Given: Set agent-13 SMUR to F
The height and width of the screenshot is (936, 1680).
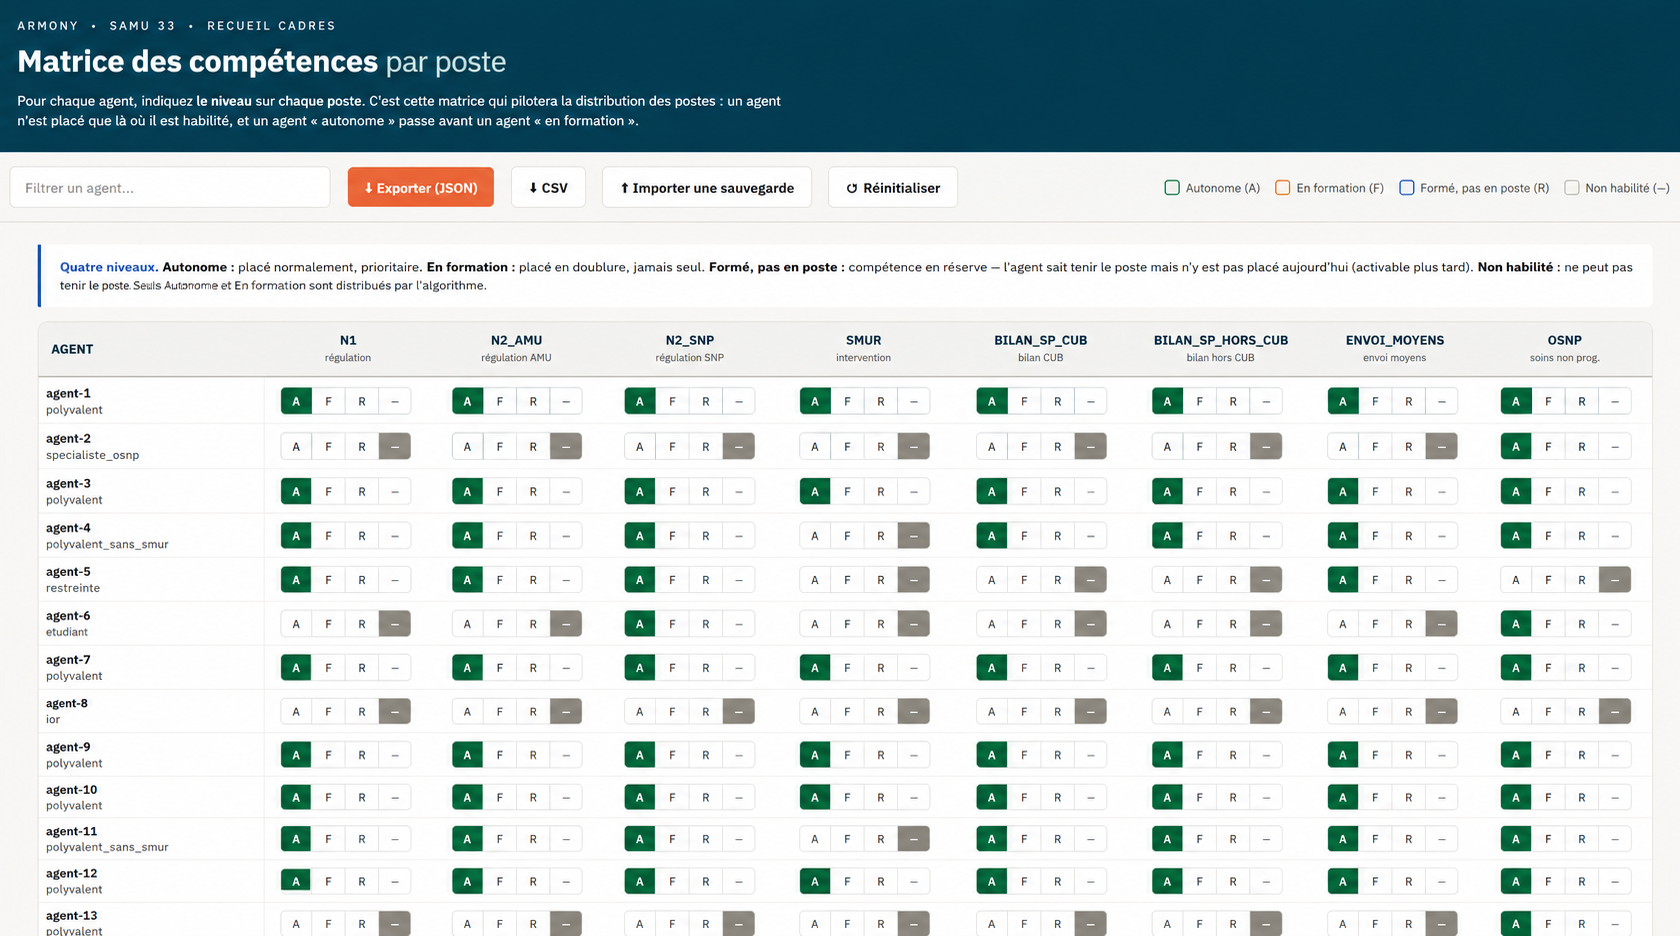Looking at the screenshot, I should coord(848,924).
